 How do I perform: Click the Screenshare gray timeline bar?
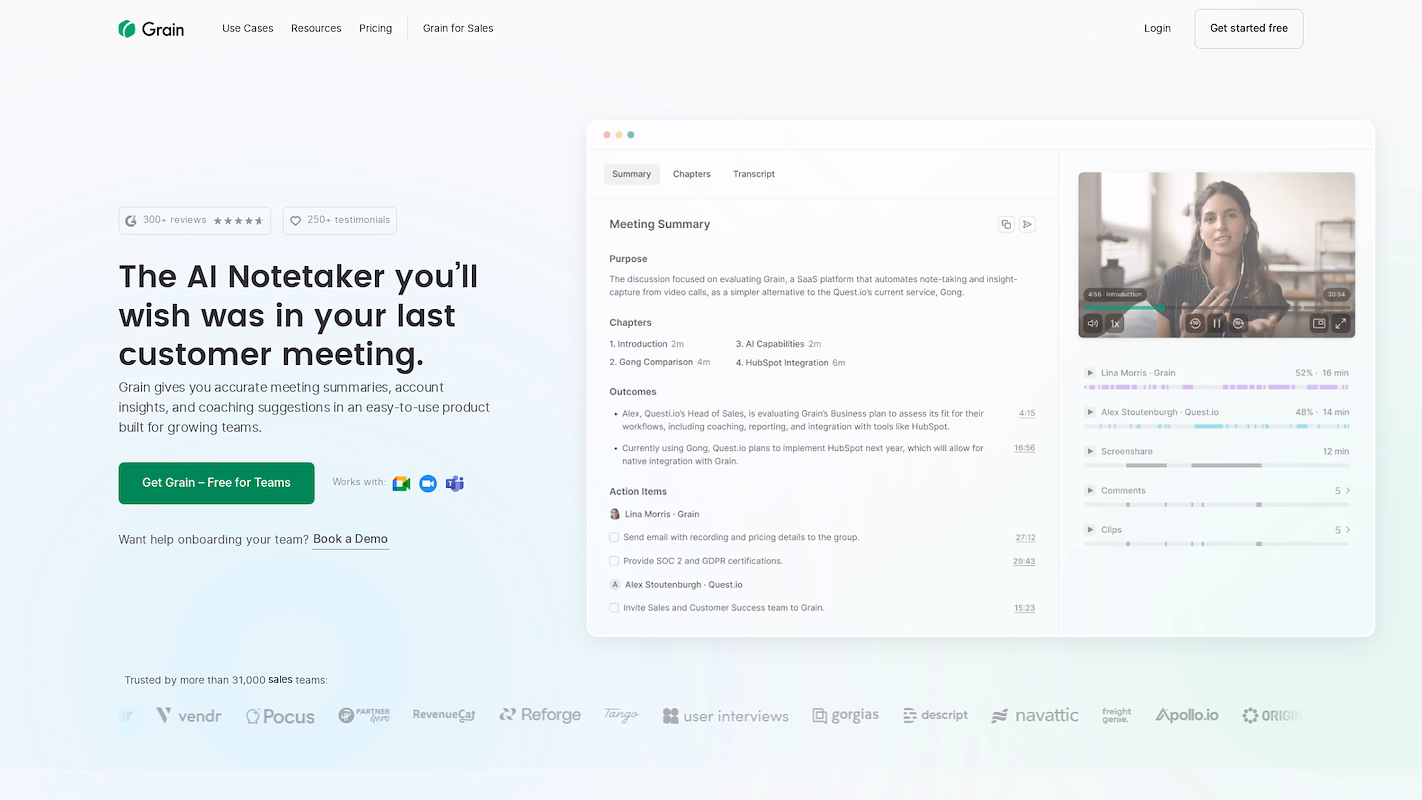pos(1217,465)
